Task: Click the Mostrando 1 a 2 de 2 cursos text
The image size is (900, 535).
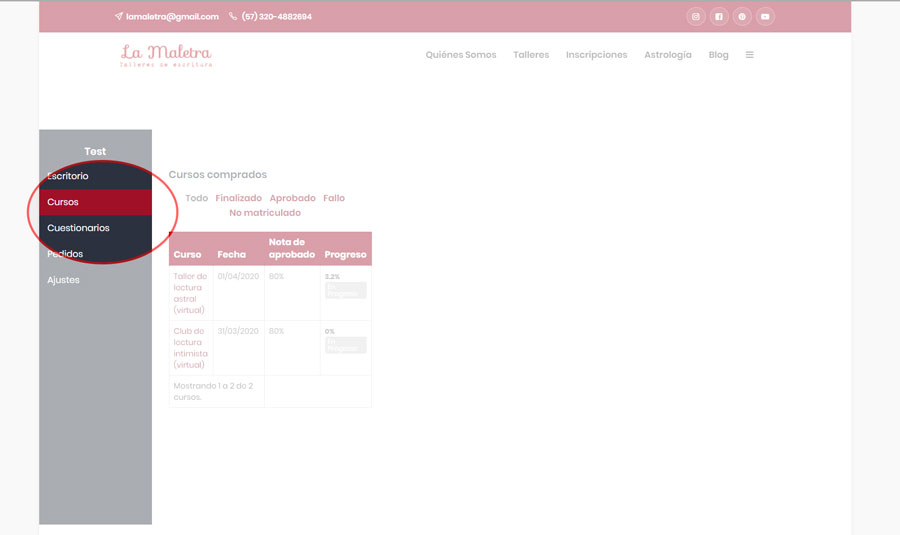Action: [x=213, y=391]
